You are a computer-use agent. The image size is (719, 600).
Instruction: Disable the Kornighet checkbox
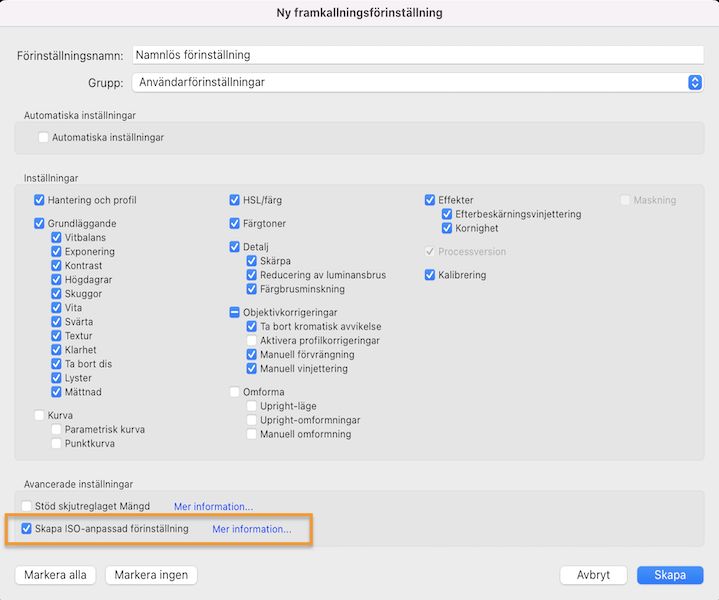[x=447, y=228]
